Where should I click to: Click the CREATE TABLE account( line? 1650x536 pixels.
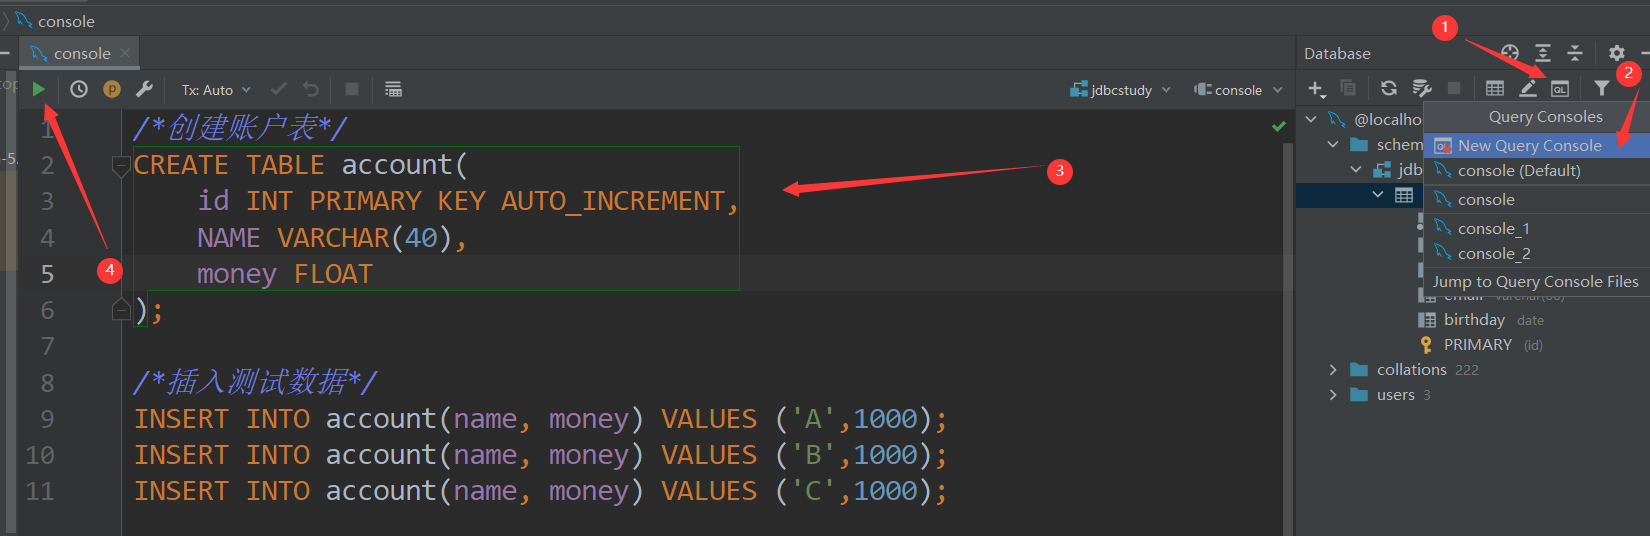coord(300,164)
